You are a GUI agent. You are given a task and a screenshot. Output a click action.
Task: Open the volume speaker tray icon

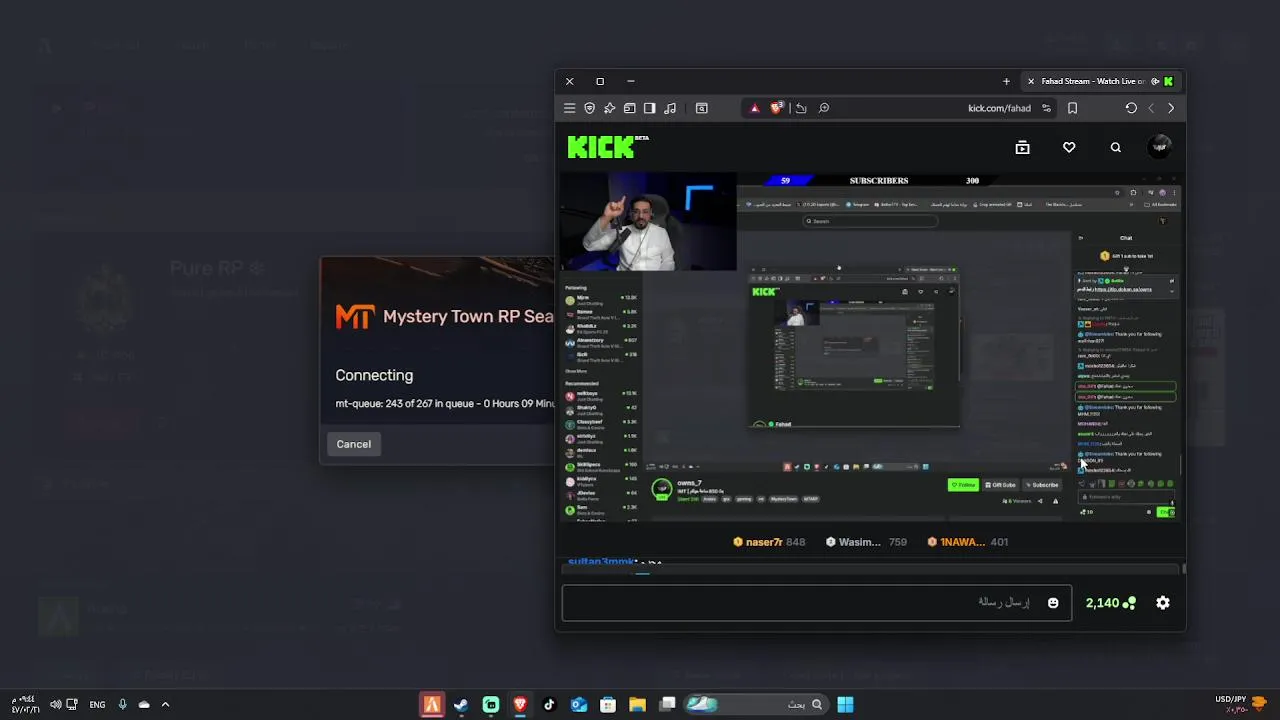click(x=55, y=704)
